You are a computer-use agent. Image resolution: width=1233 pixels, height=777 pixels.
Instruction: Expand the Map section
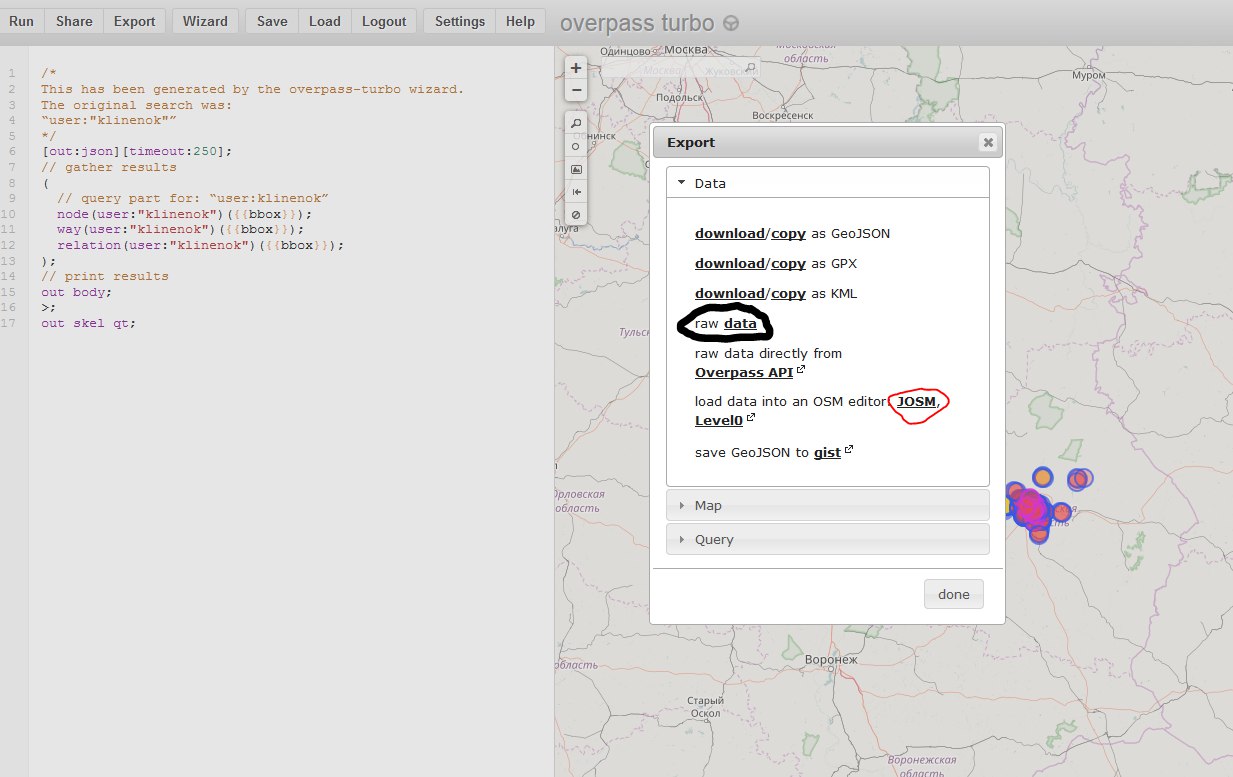pos(828,505)
